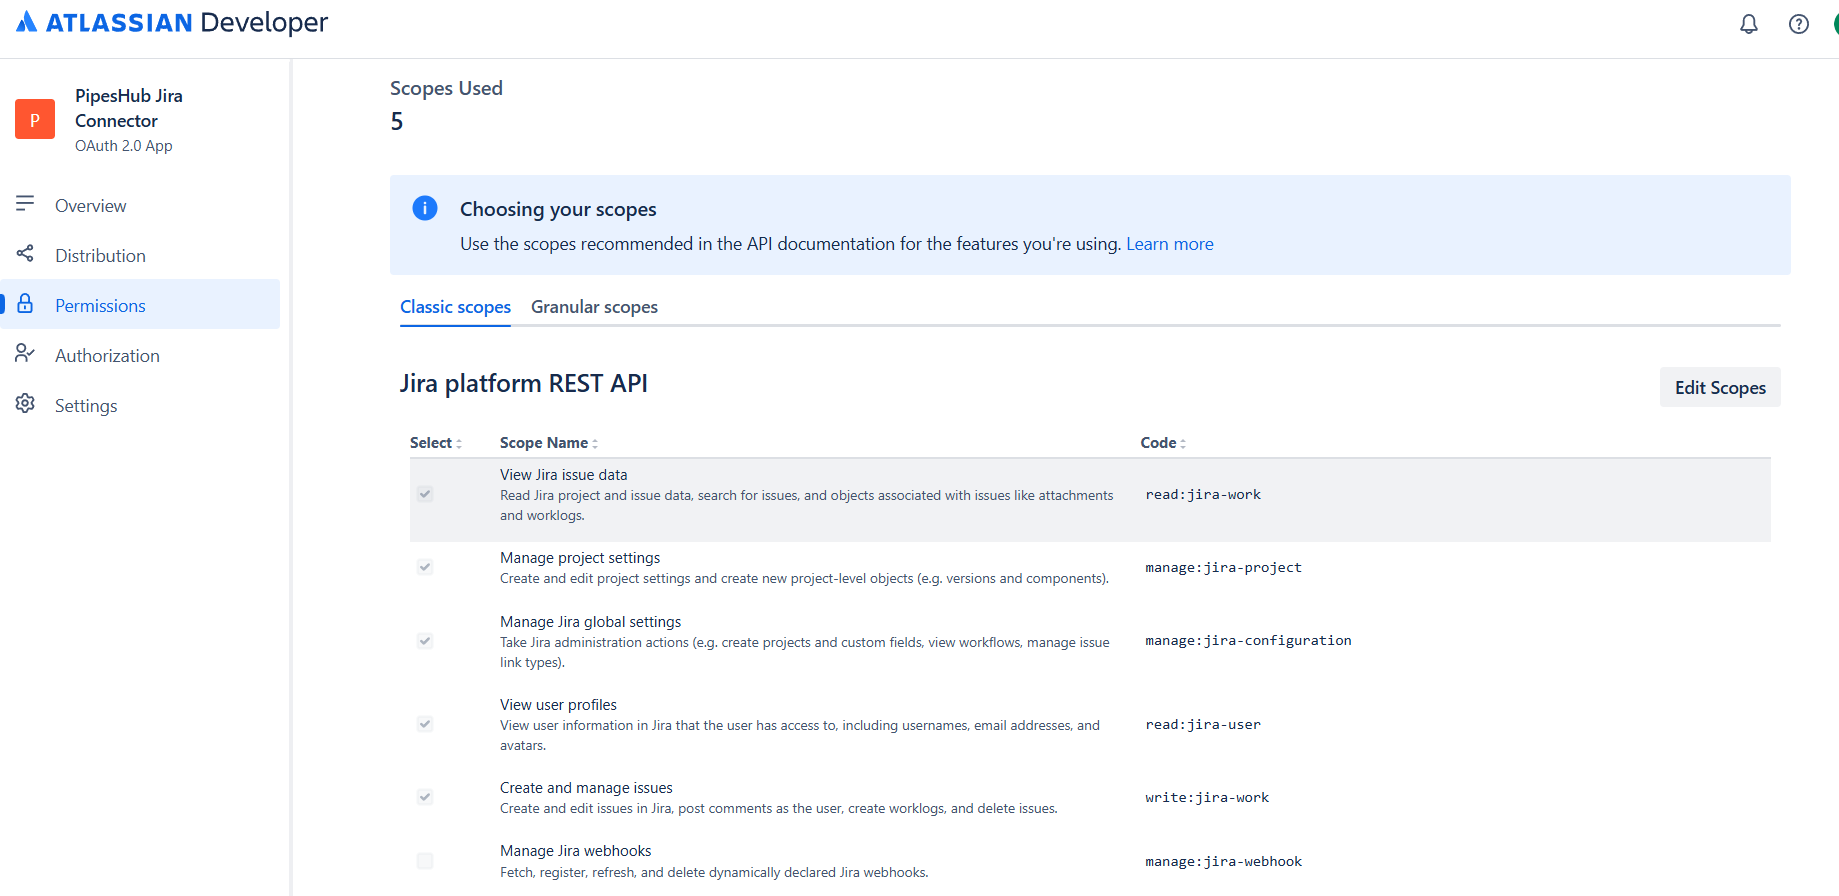Sort by the Scope Name column header
The height and width of the screenshot is (896, 1839).
pos(549,443)
